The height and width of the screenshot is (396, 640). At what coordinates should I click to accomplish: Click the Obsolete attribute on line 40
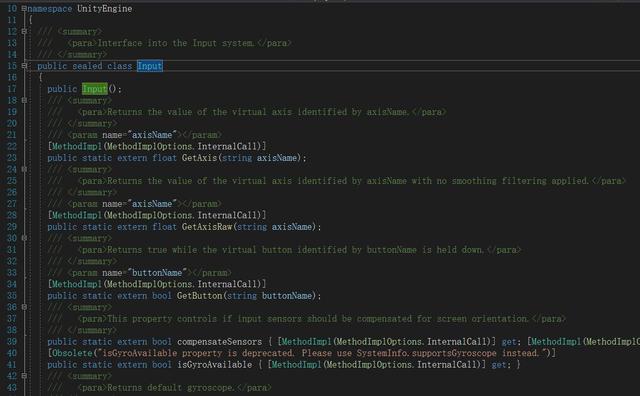pyautogui.click(x=73, y=353)
